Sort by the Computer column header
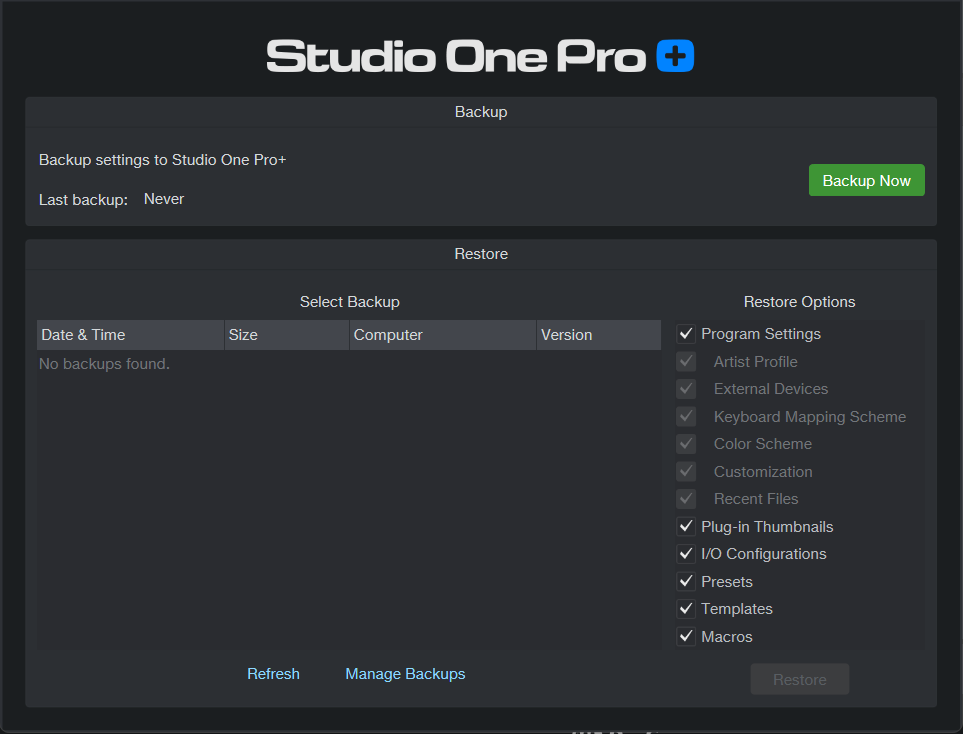Viewport: 963px width, 734px height. (x=443, y=335)
